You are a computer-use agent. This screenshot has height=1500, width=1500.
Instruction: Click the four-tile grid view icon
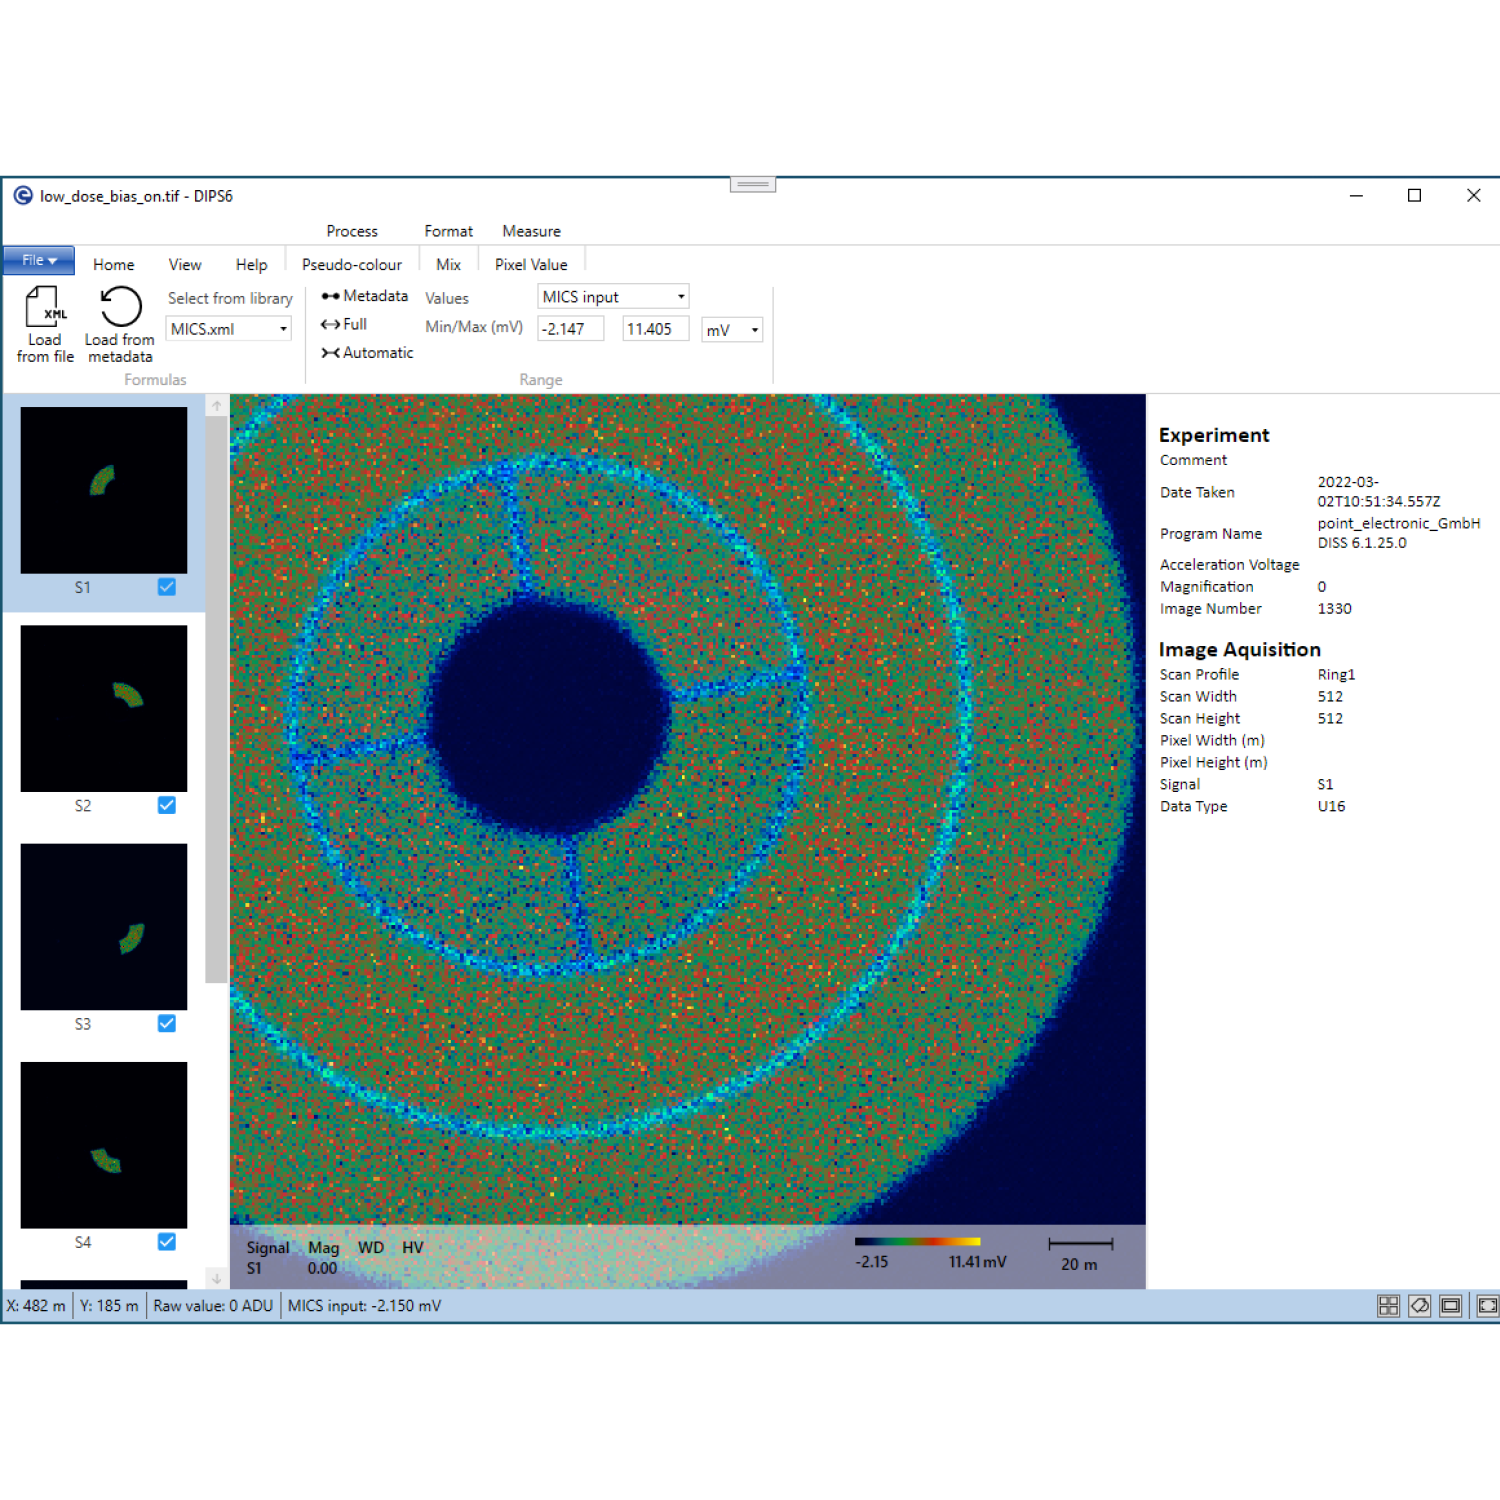tap(1388, 1306)
